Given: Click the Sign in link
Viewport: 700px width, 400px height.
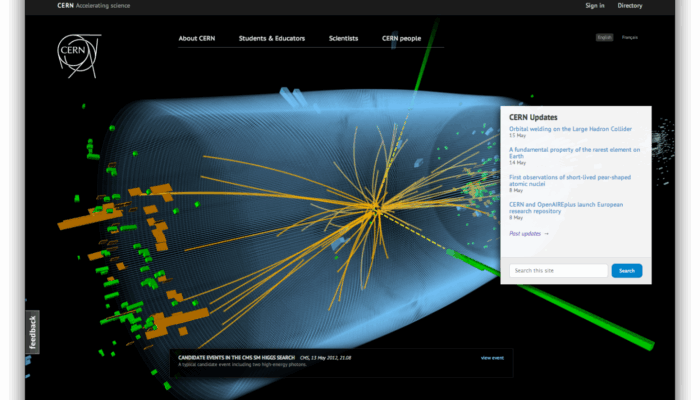Looking at the screenshot, I should click(595, 5).
